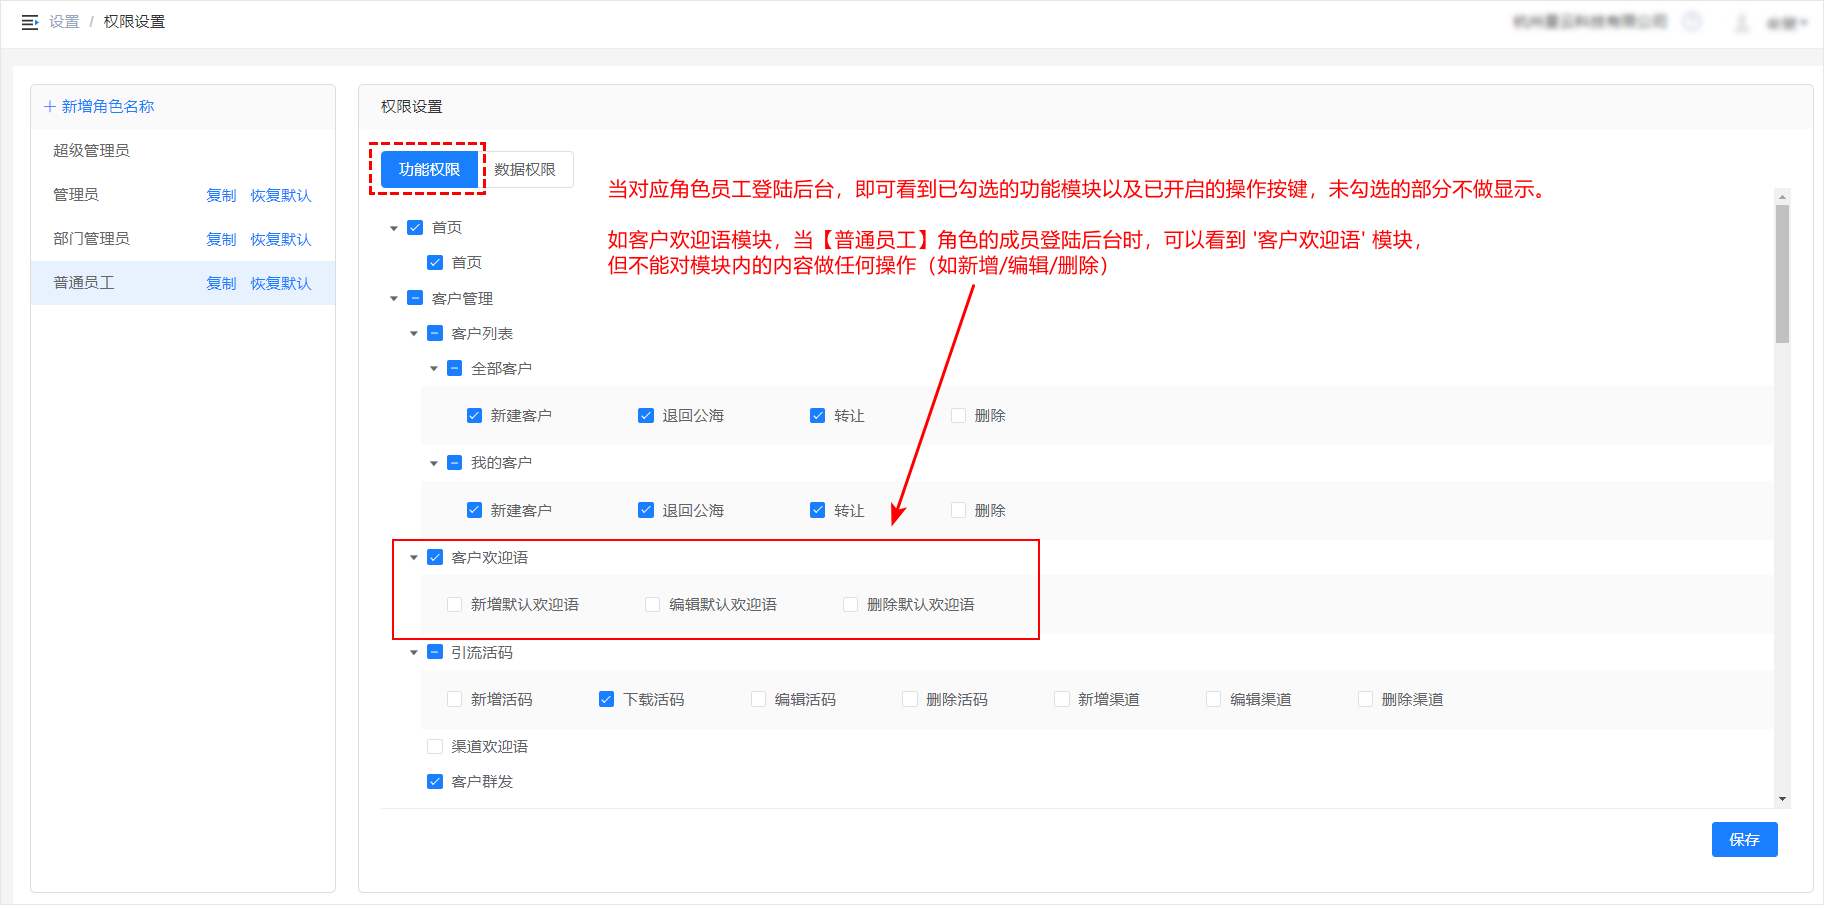Enable 新增活码 permission

(455, 700)
